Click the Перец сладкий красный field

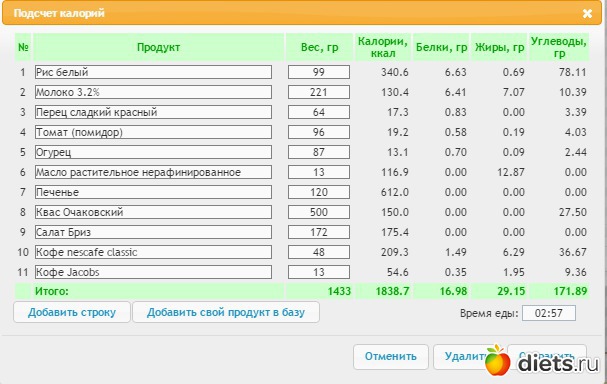click(x=153, y=112)
